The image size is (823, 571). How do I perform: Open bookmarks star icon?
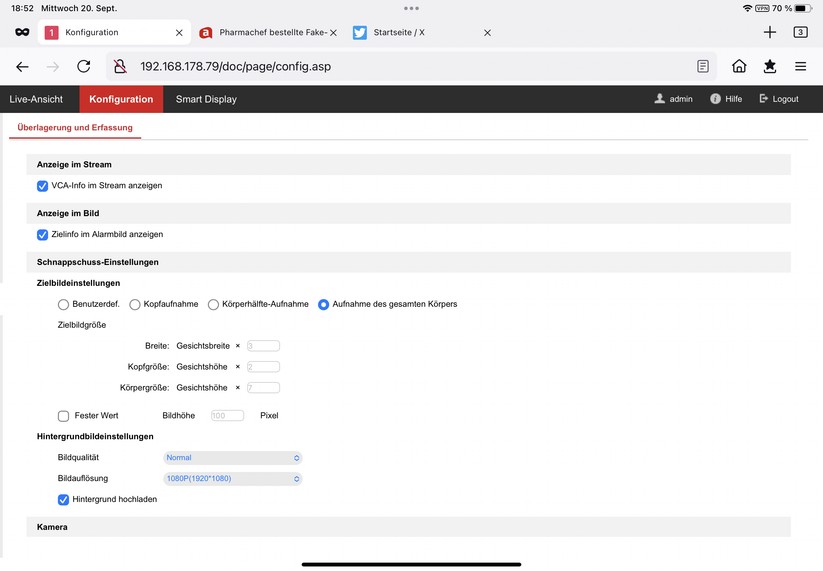[769, 66]
